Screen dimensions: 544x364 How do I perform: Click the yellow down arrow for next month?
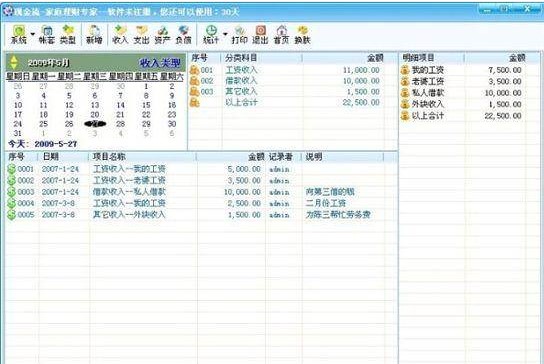coord(14,66)
